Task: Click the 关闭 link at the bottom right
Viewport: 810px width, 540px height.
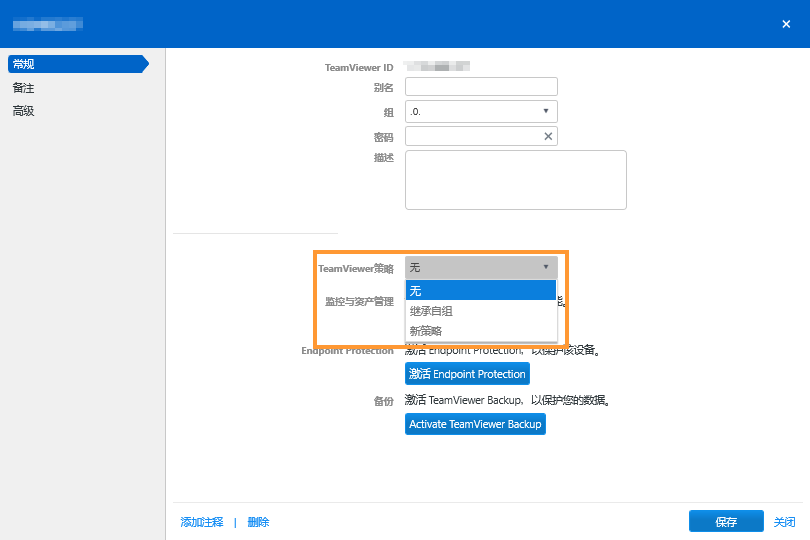Action: [x=784, y=522]
